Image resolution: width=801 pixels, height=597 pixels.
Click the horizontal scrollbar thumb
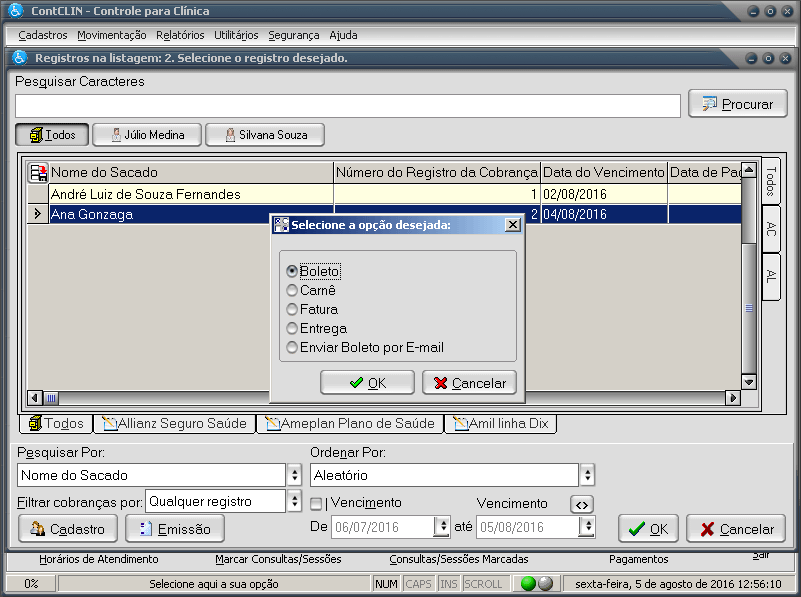point(51,398)
